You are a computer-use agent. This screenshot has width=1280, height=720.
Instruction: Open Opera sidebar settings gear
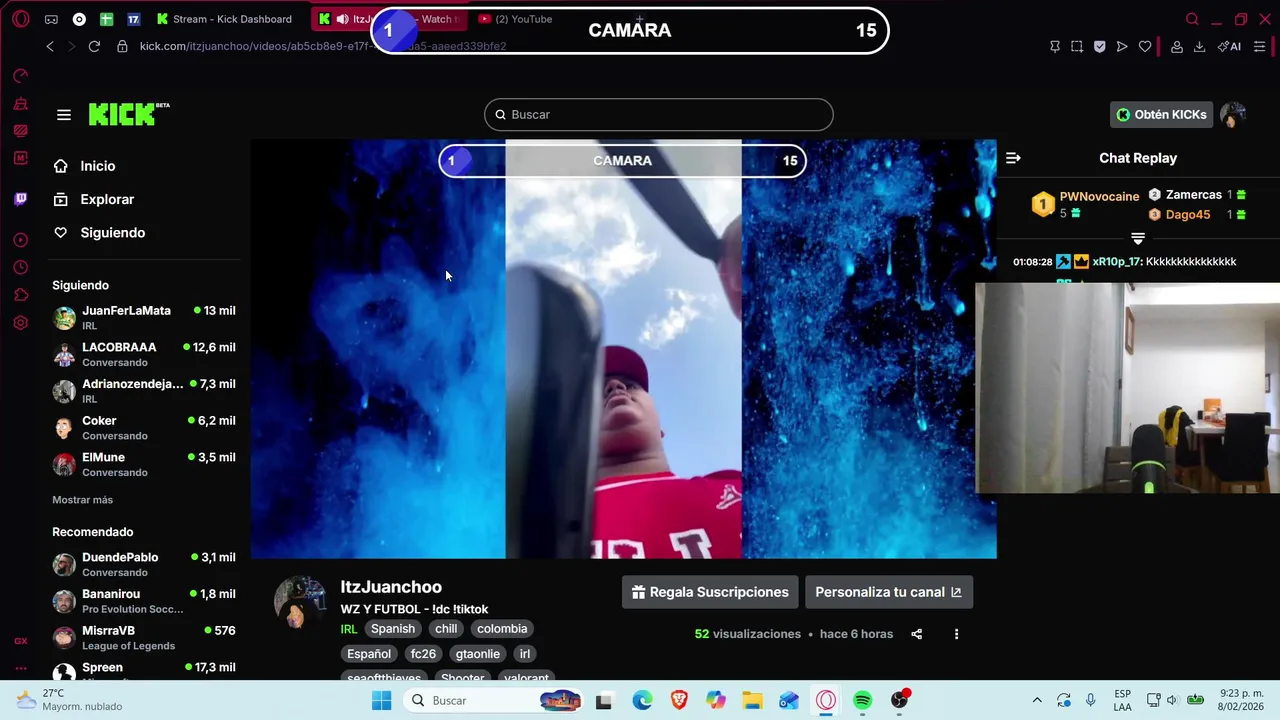[x=21, y=323]
